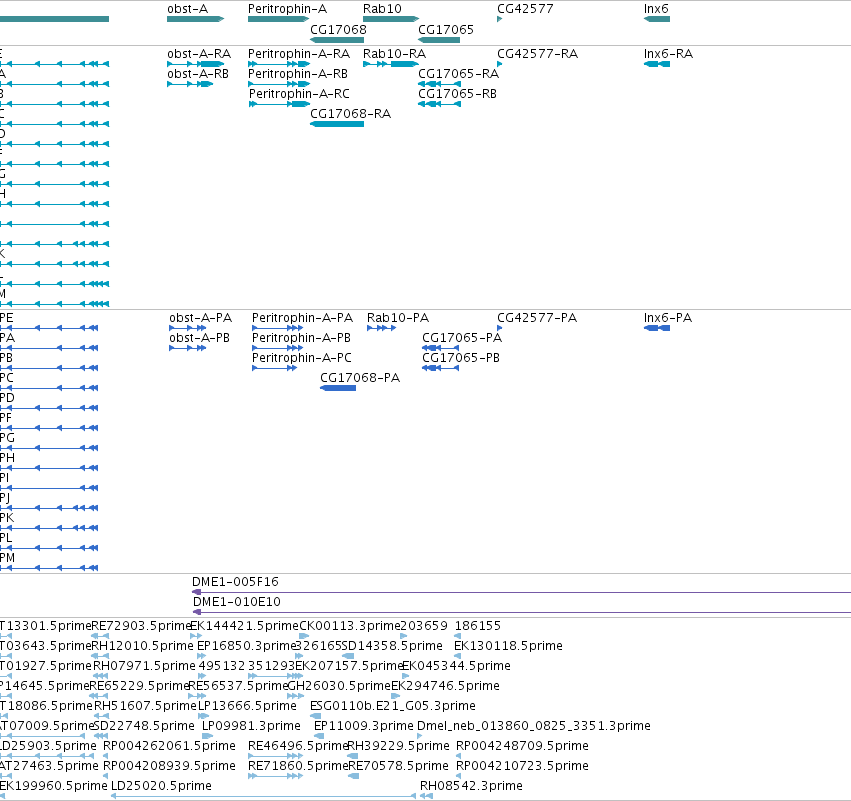Click the RP004262061.5prime EST label
The height and width of the screenshot is (801, 851).
coord(169,746)
